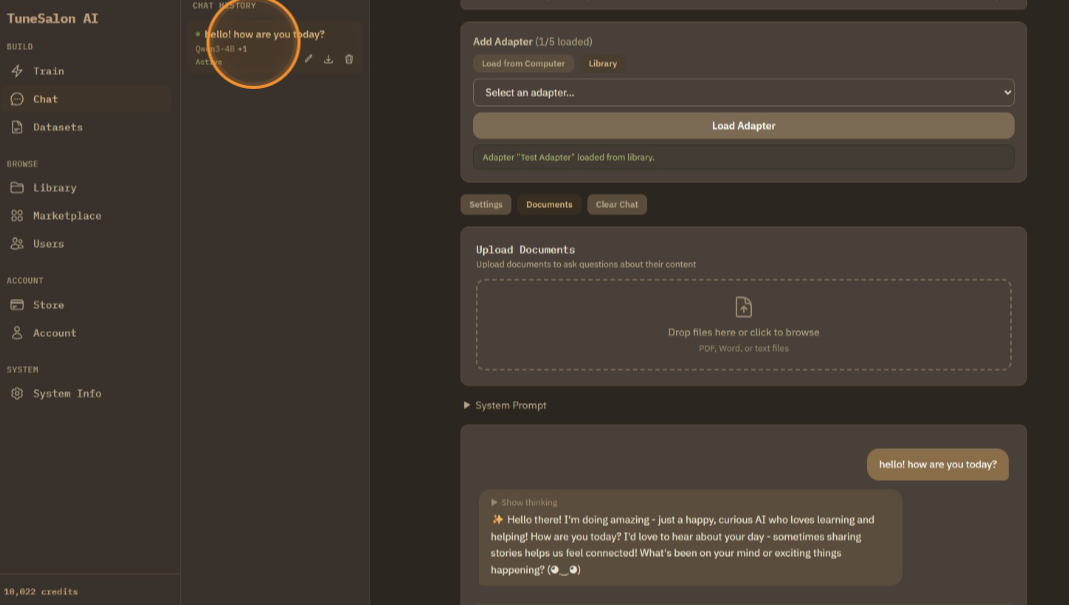The image size is (1069, 605).
Task: Delete the chat with the trash icon
Action: click(x=349, y=59)
